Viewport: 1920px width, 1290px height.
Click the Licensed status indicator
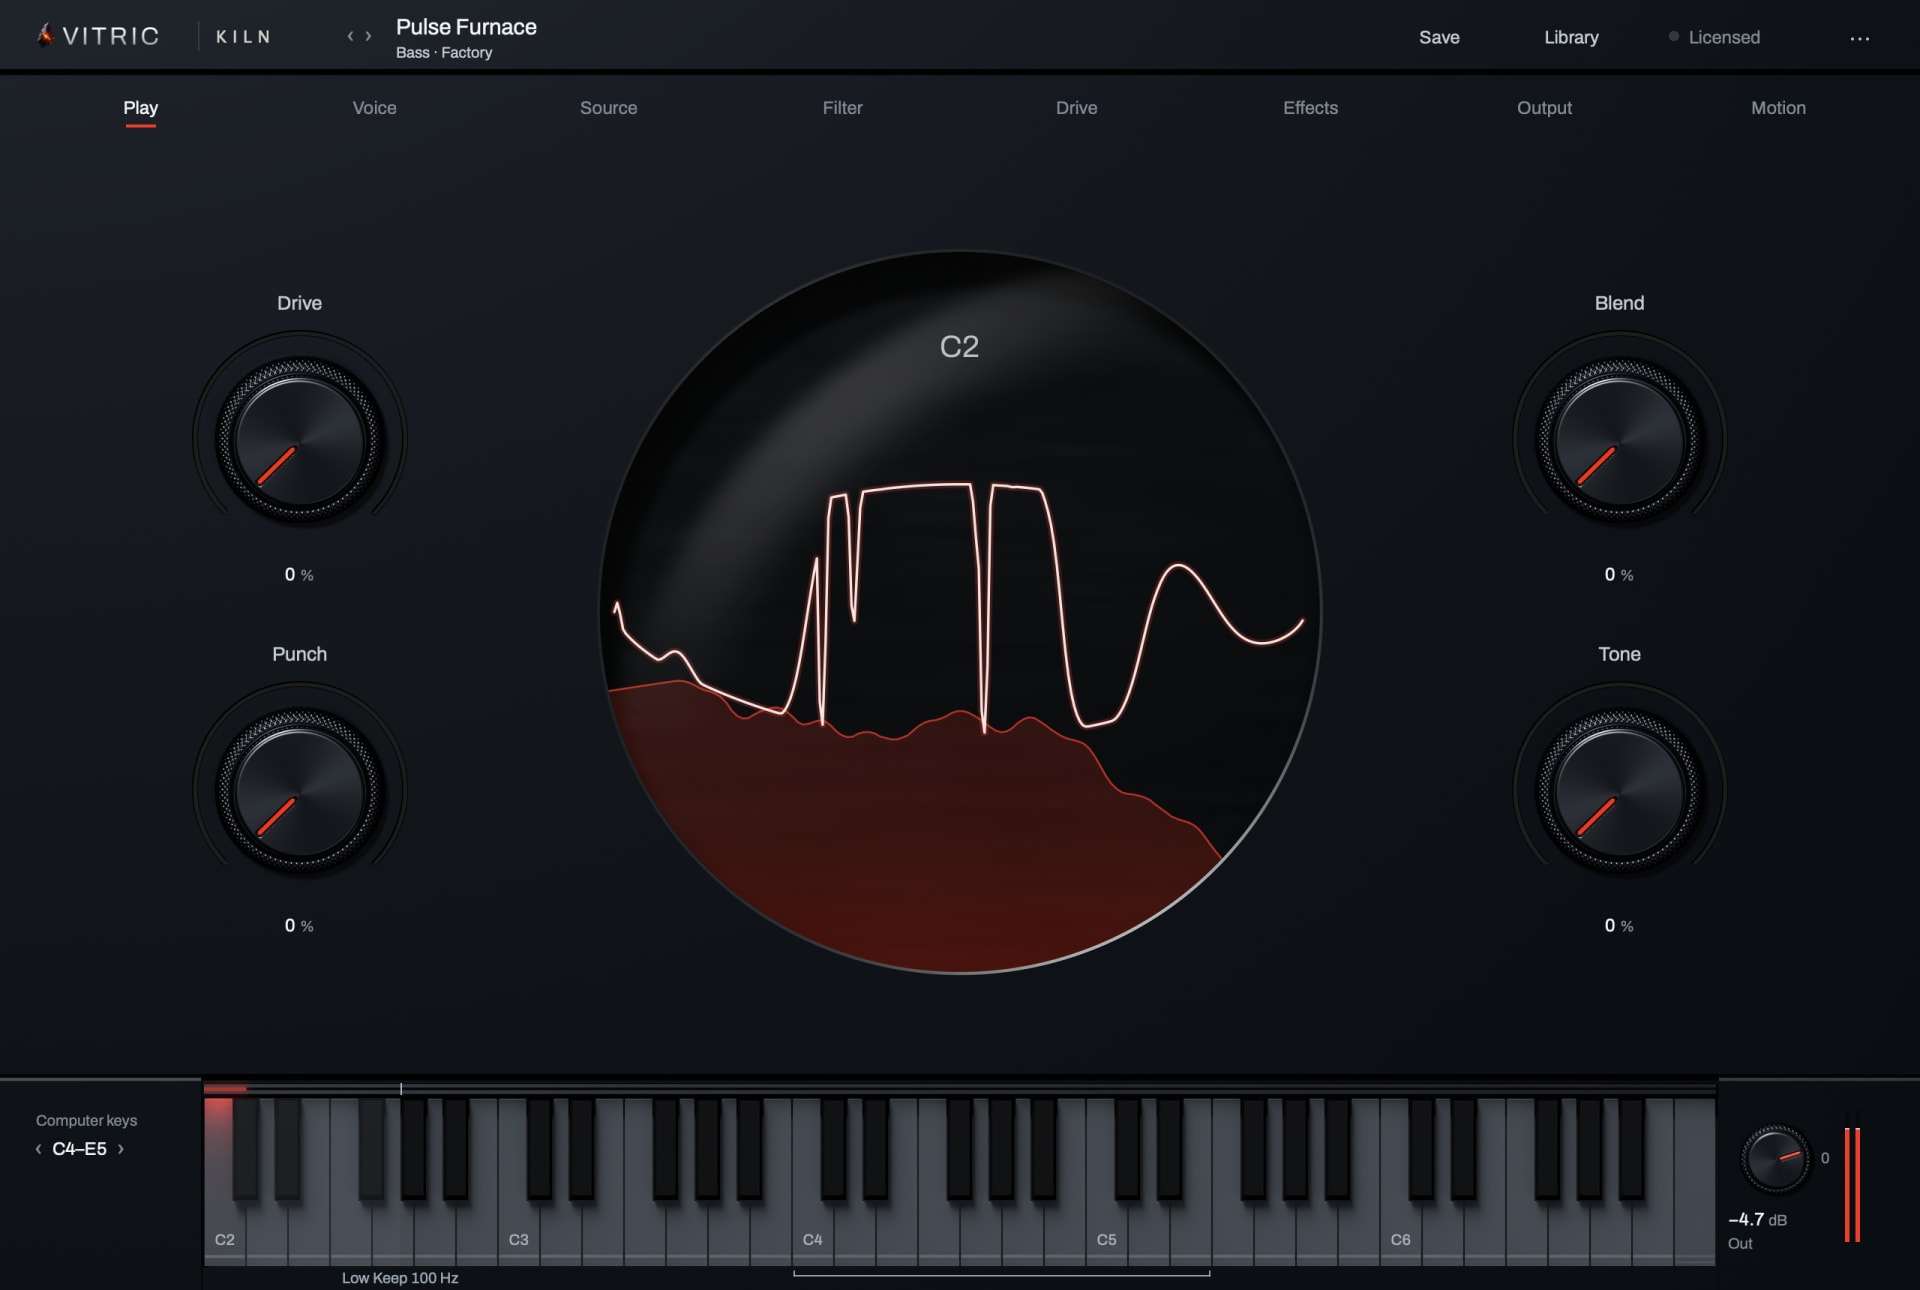[1715, 37]
